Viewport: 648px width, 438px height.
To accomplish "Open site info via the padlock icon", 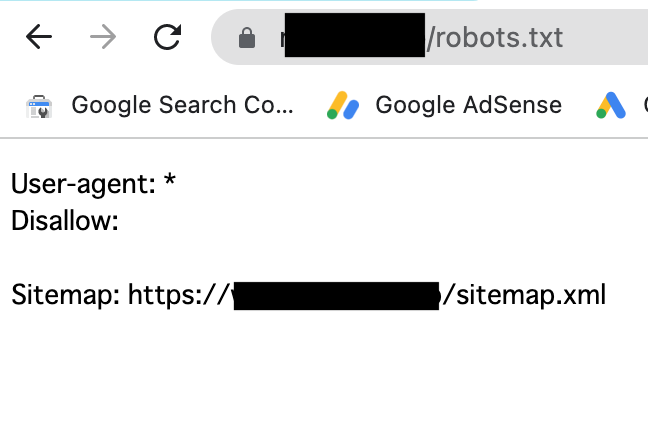I will 246,39.
